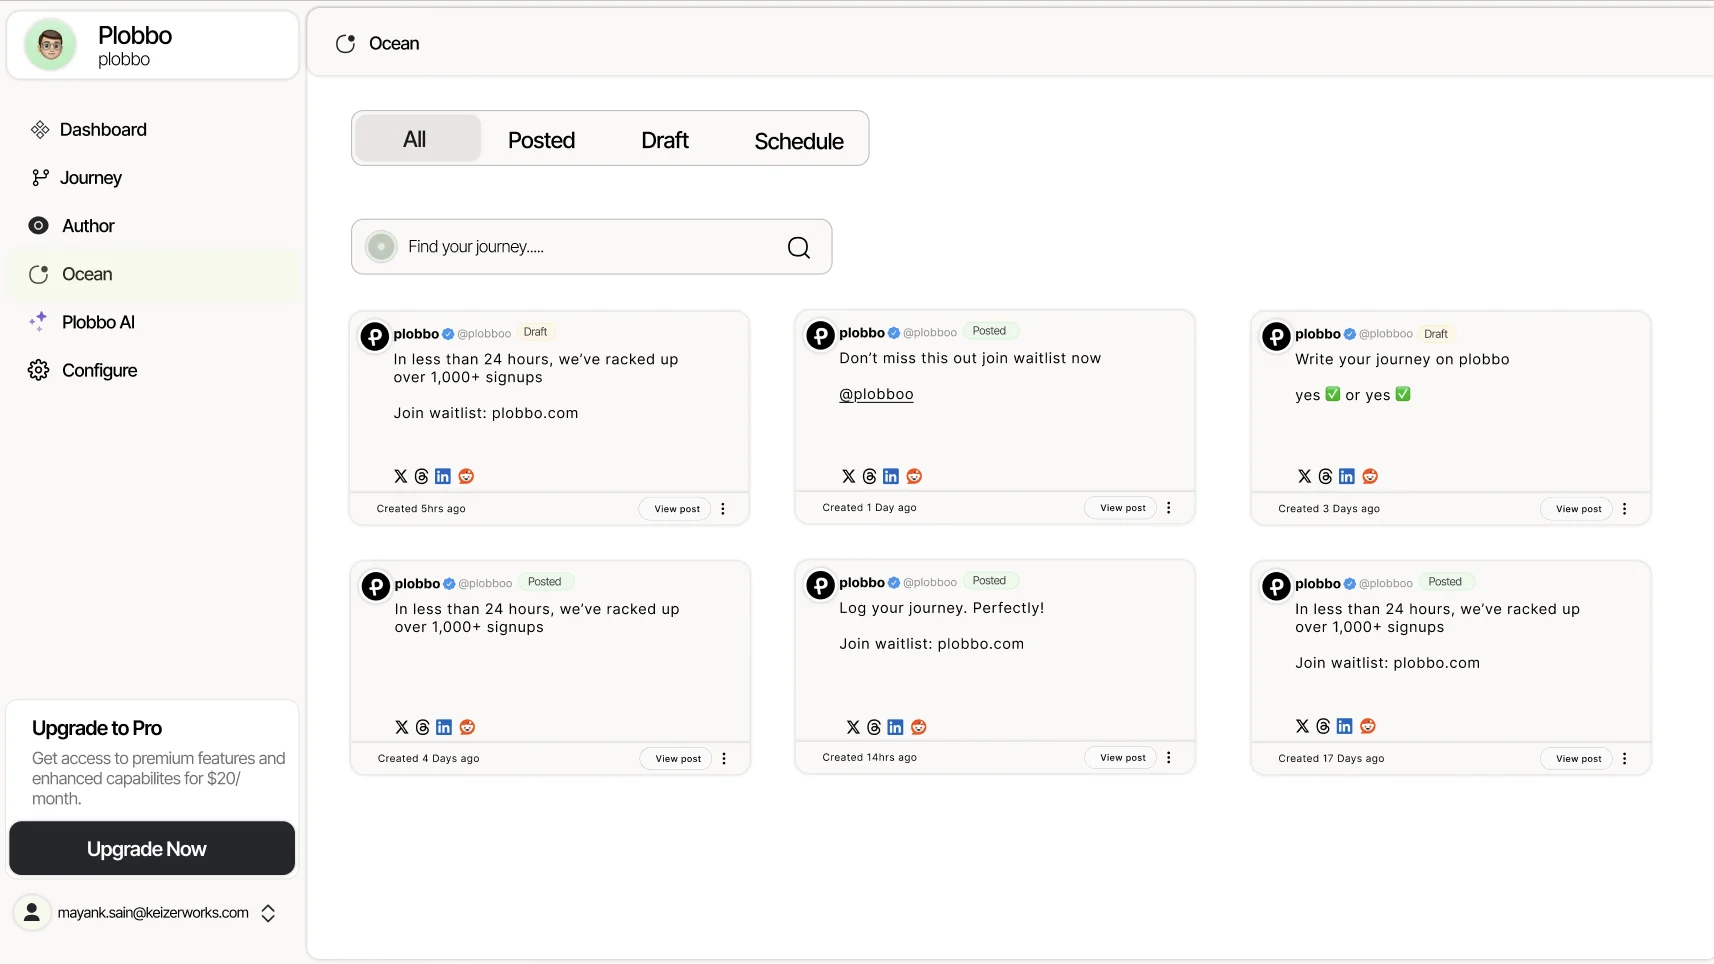Click the Plobbo AI sparkle icon
This screenshot has height=964, width=1714.
(38, 322)
